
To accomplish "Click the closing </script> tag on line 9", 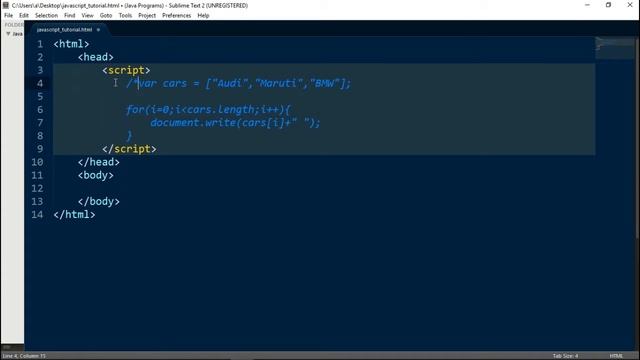I will (x=129, y=149).
